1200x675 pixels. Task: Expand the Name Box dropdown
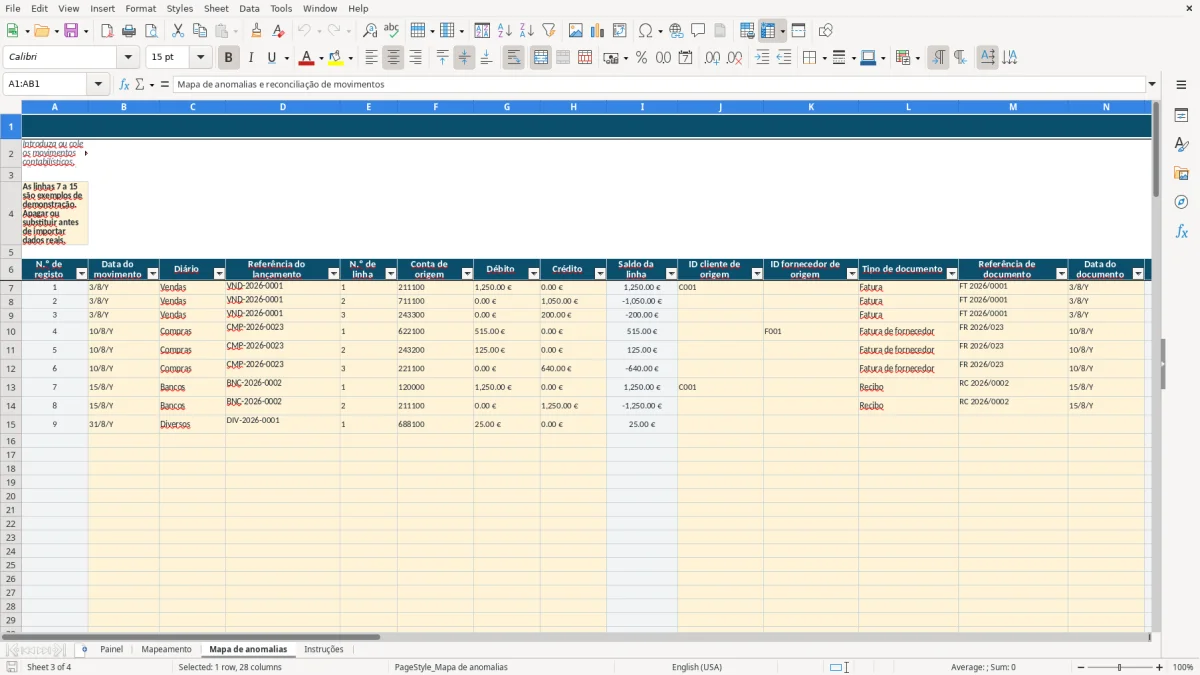(98, 84)
